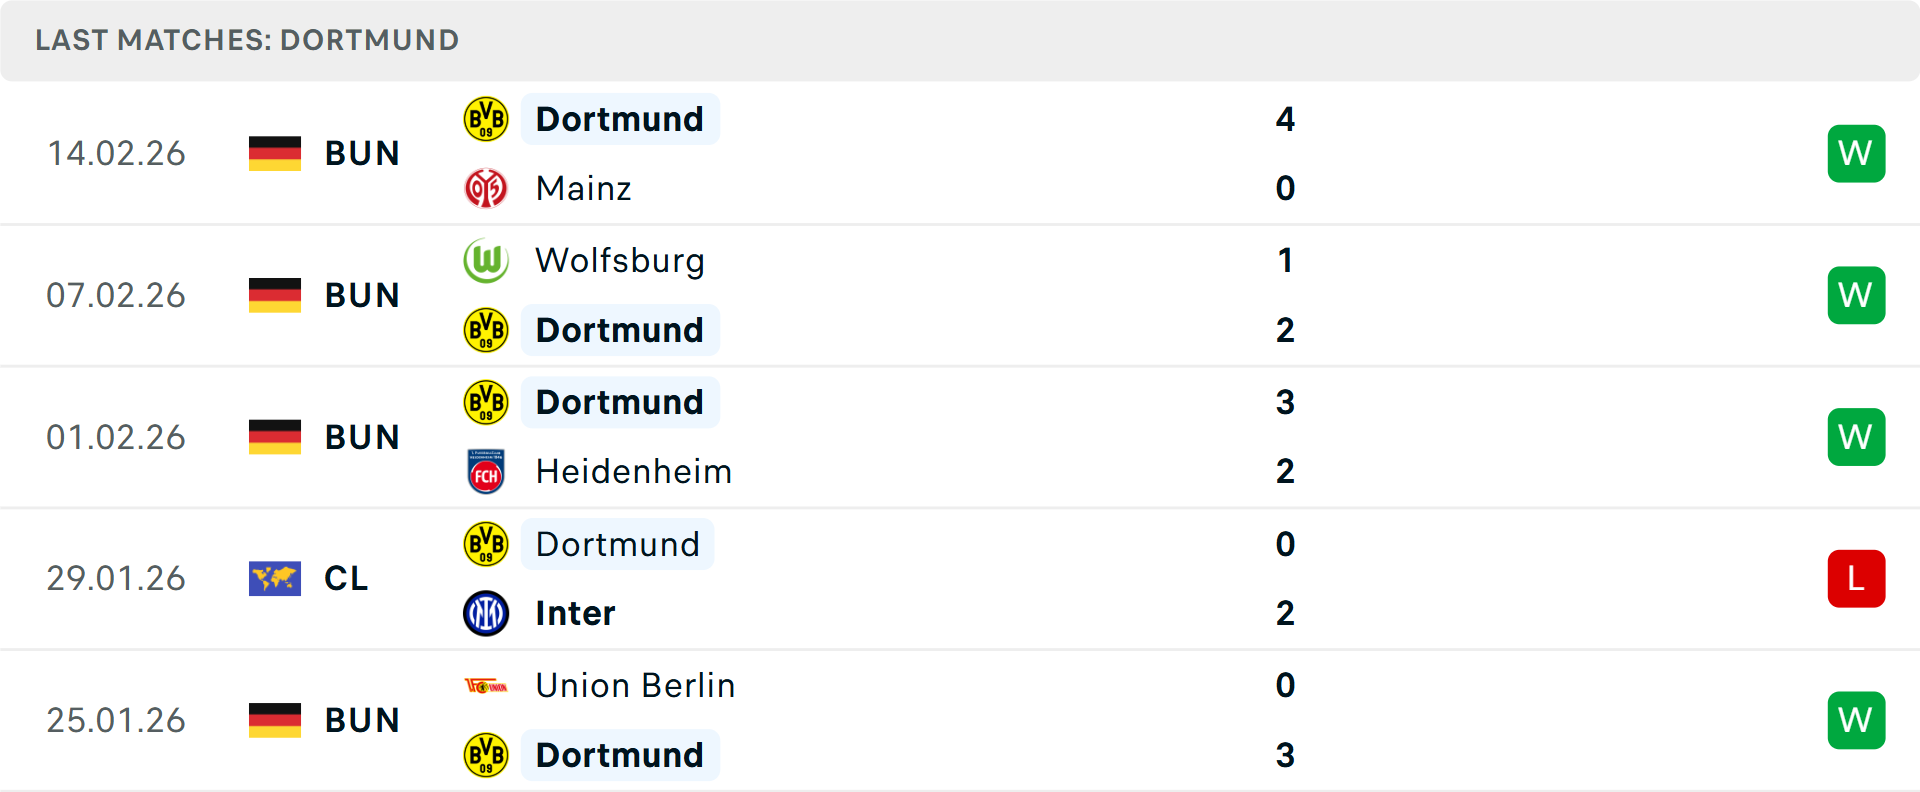This screenshot has height=792, width=1920.
Task: Click the Dortmund BVB club crest
Action: coord(487,118)
